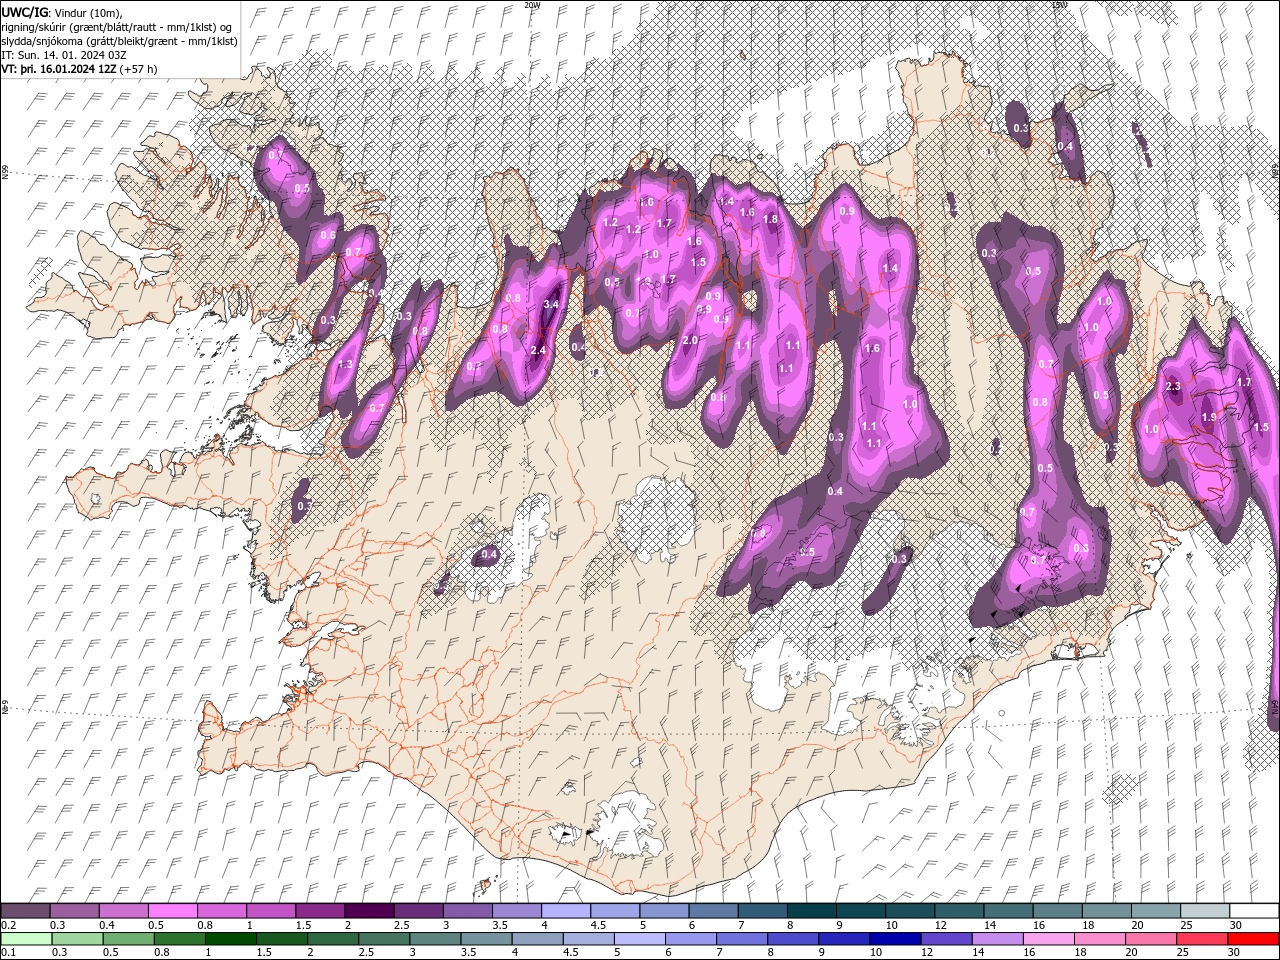The width and height of the screenshot is (1280, 960).
Task: Click pale green 0.1–0.3 swatch, lower legend row
Action: pyautogui.click(x=26, y=939)
